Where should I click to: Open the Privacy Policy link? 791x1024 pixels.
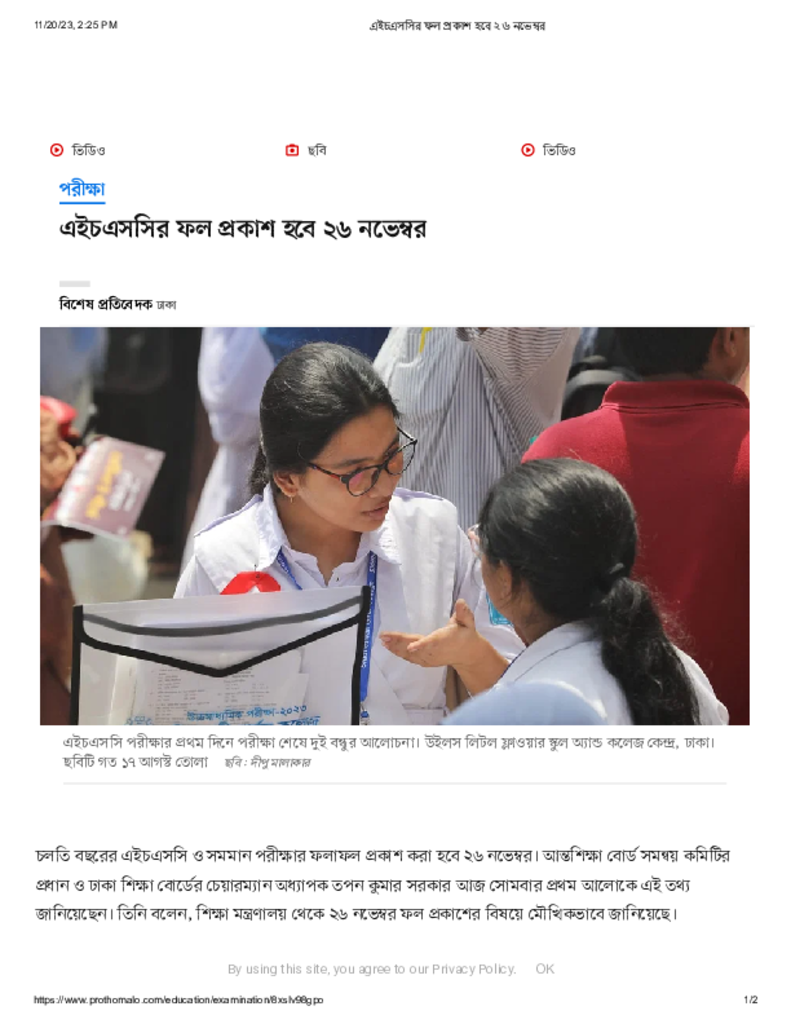pos(473,969)
